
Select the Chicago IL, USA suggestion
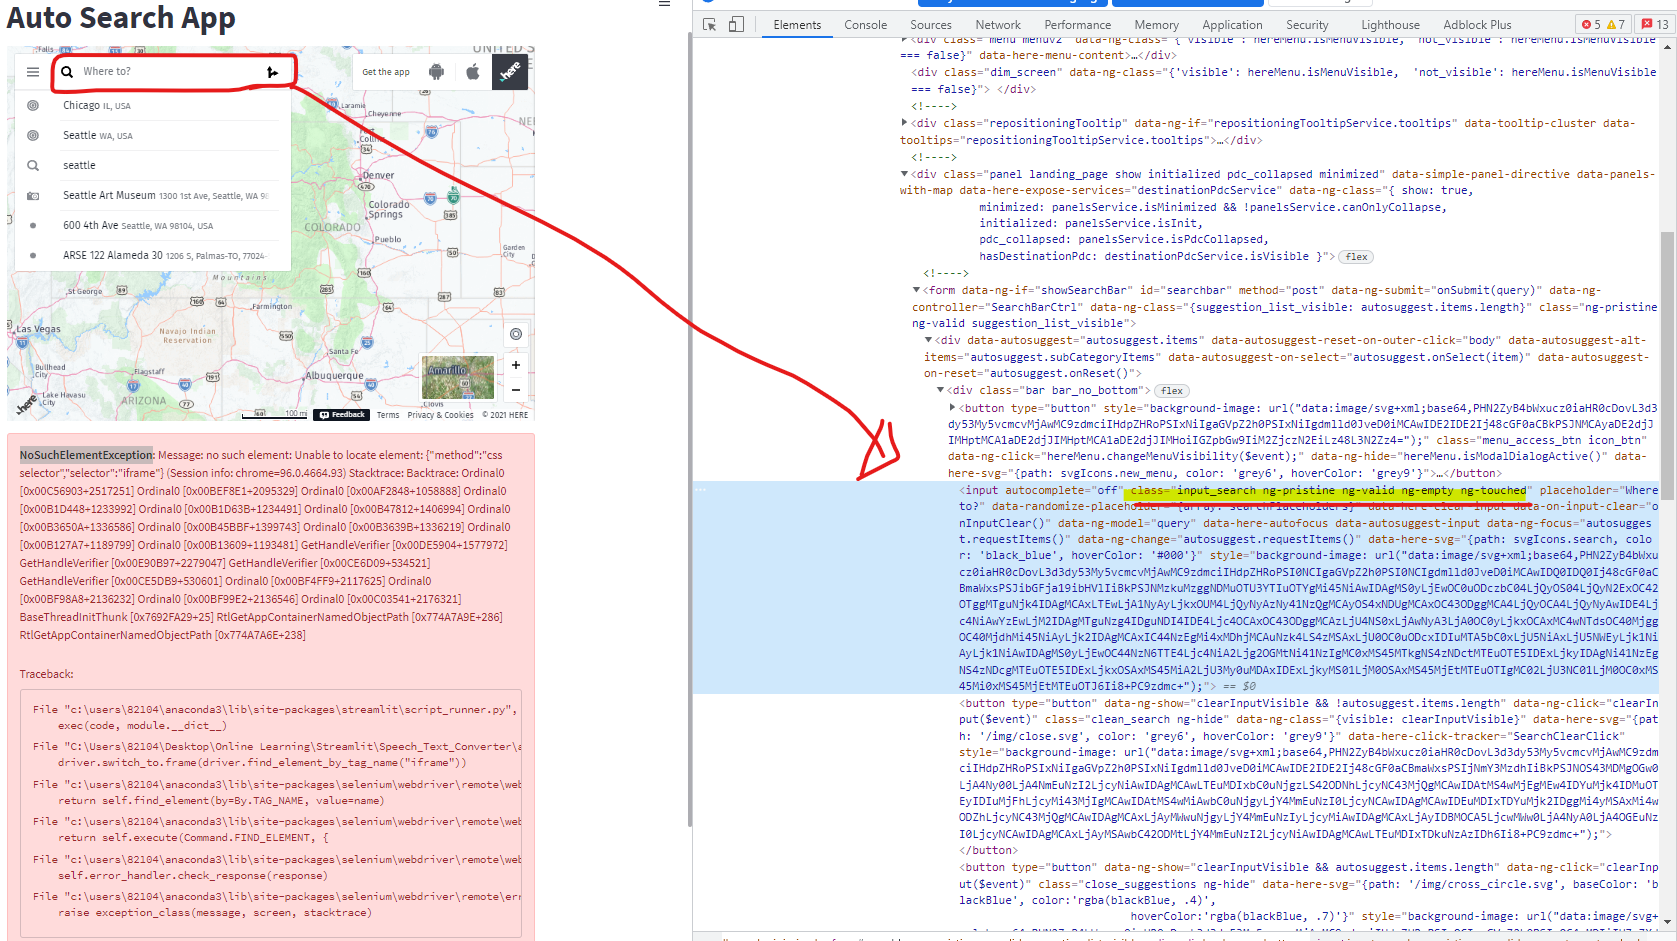[x=153, y=105]
